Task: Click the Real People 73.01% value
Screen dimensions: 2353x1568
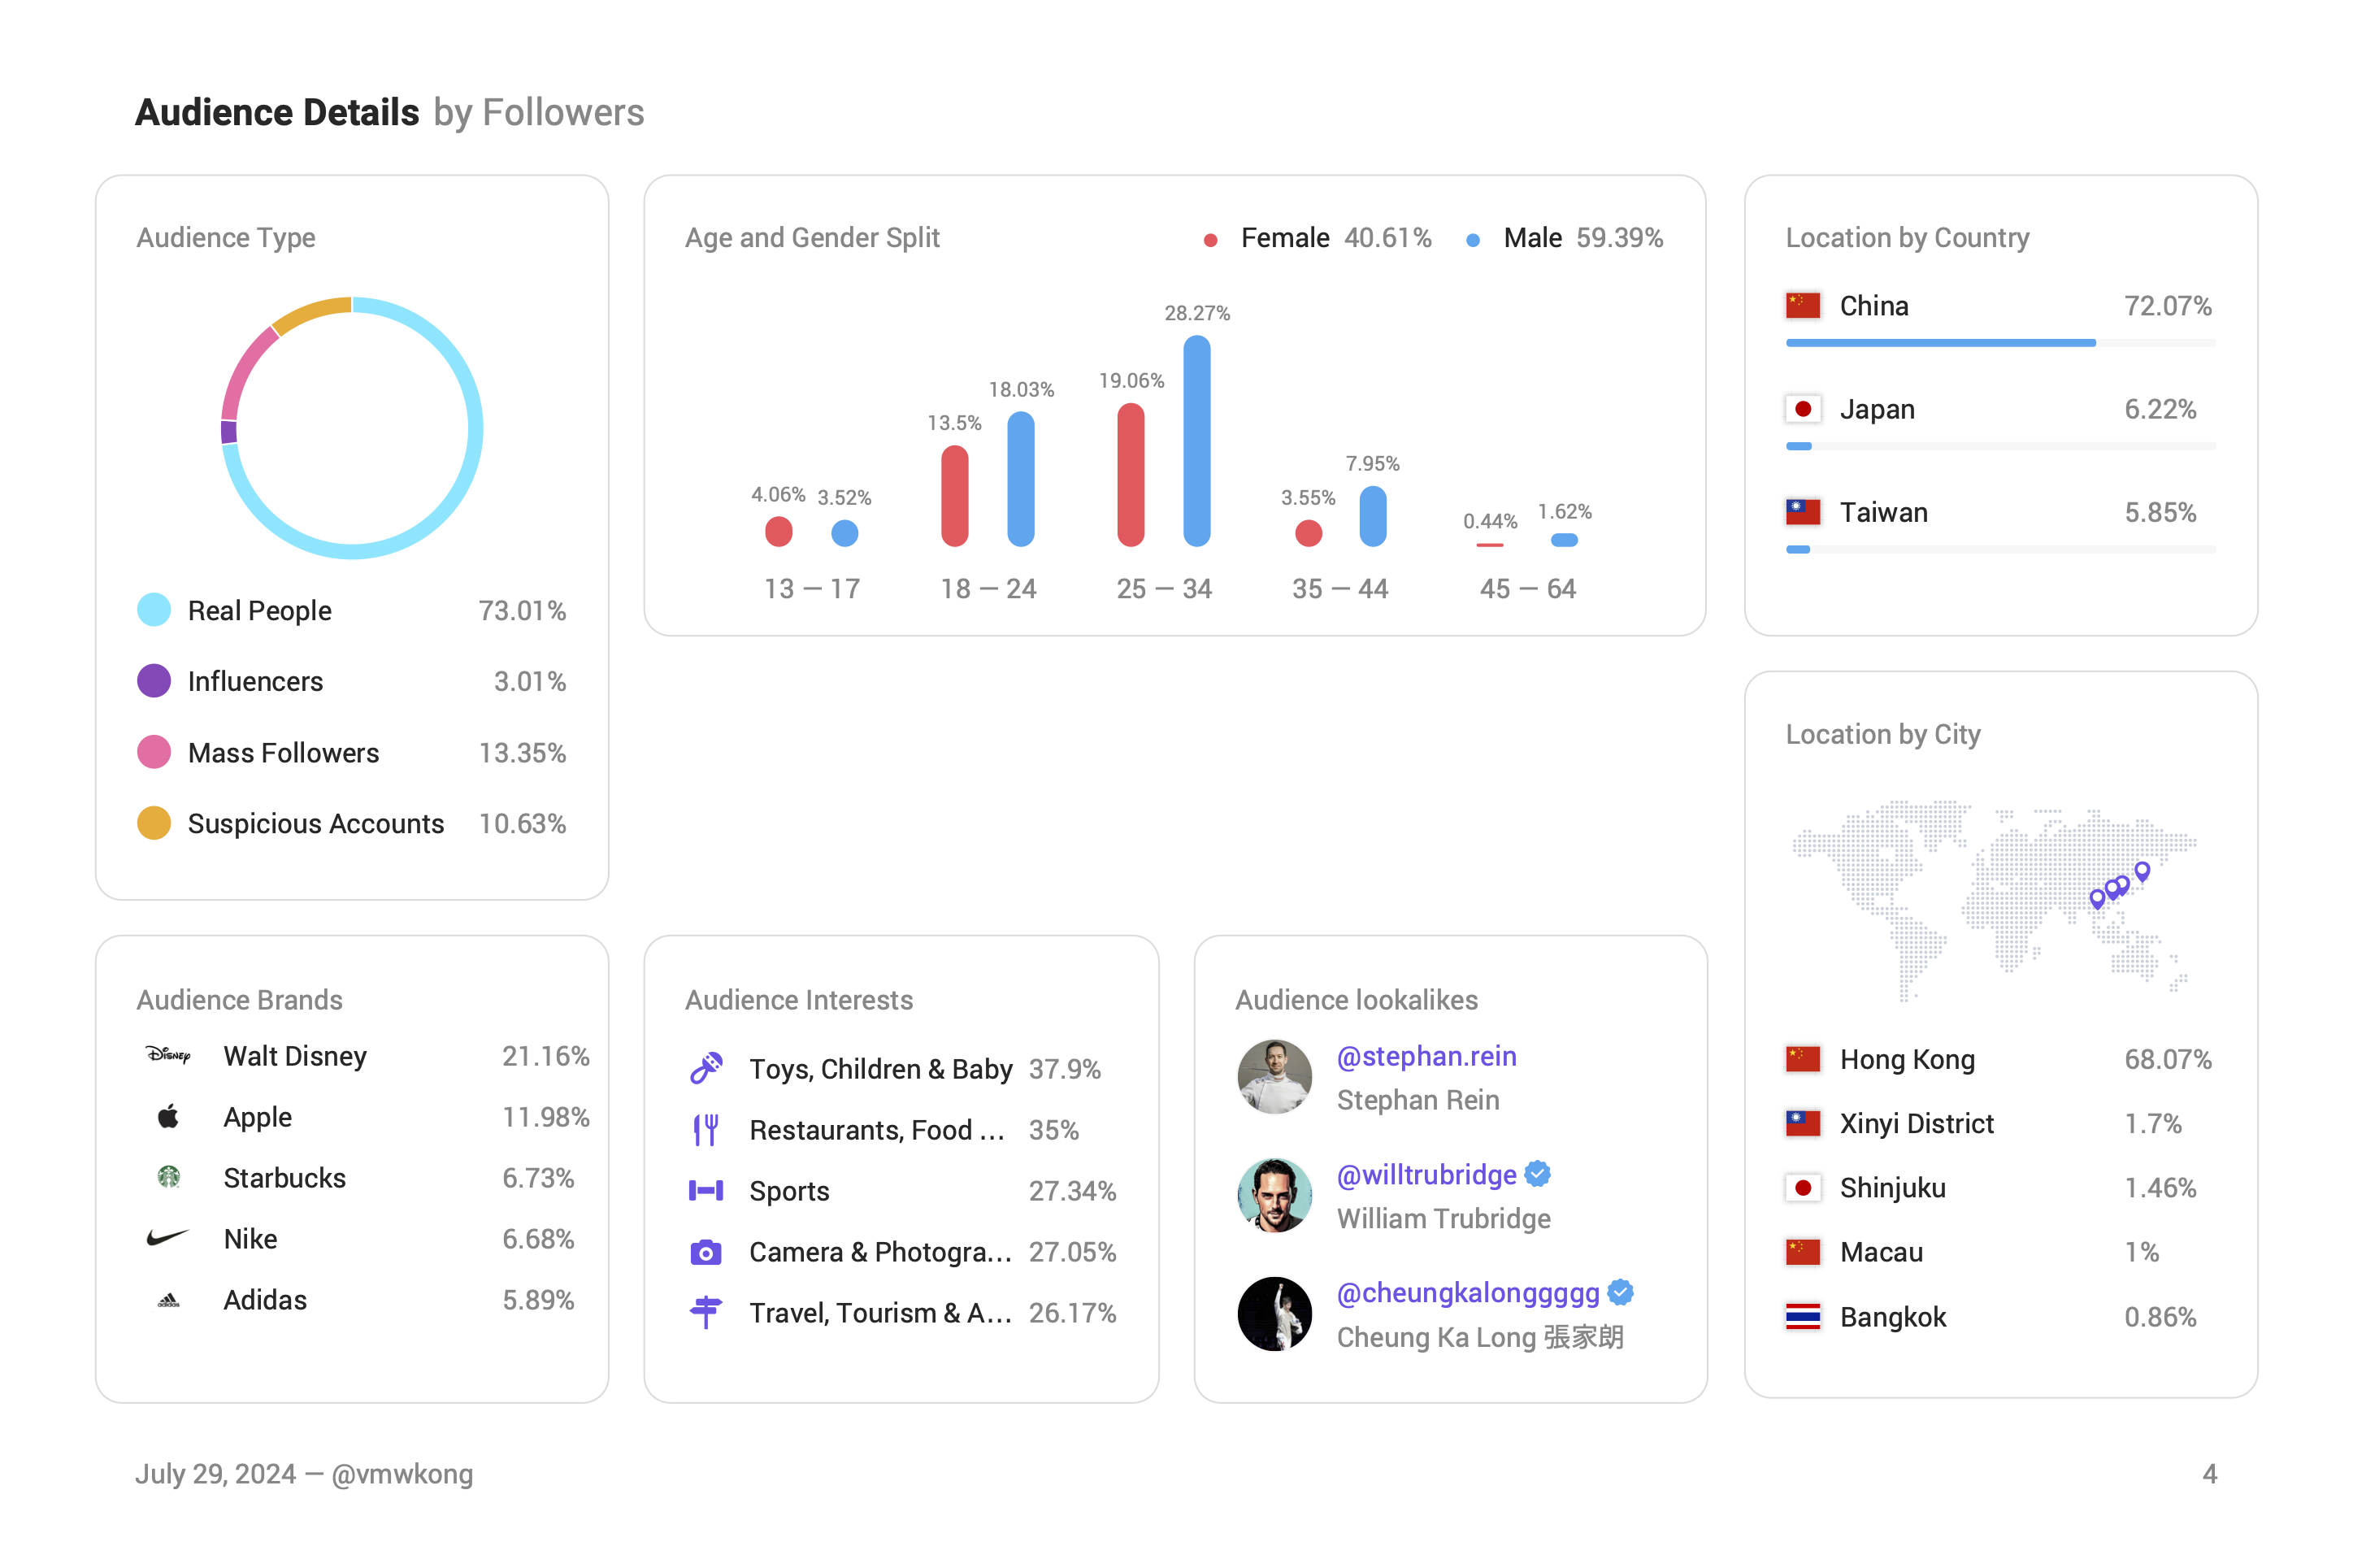Action: click(522, 610)
